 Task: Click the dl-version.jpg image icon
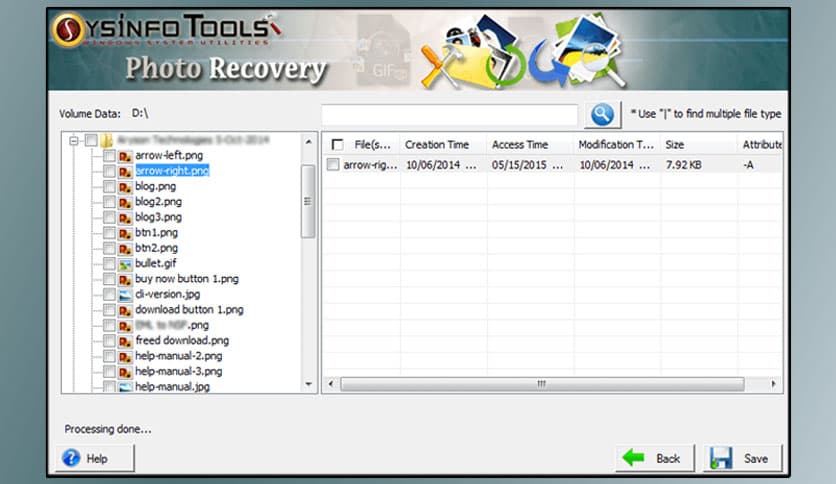coord(125,295)
